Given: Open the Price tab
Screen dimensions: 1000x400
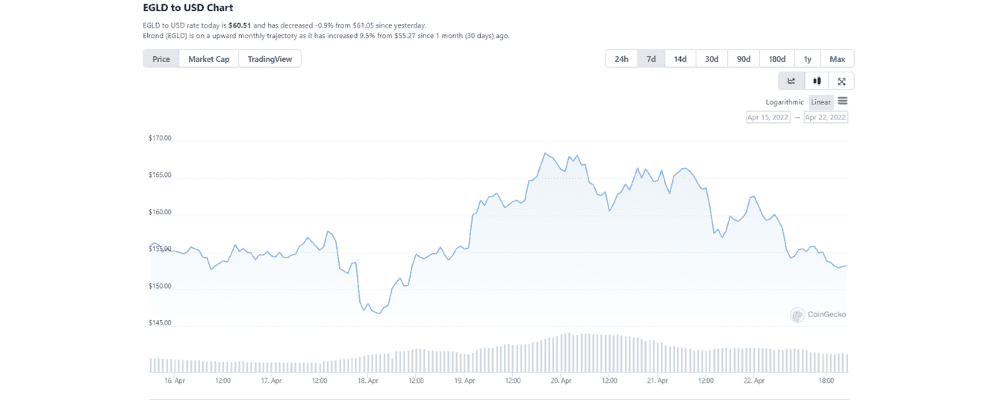Looking at the screenshot, I should pyautogui.click(x=161, y=59).
